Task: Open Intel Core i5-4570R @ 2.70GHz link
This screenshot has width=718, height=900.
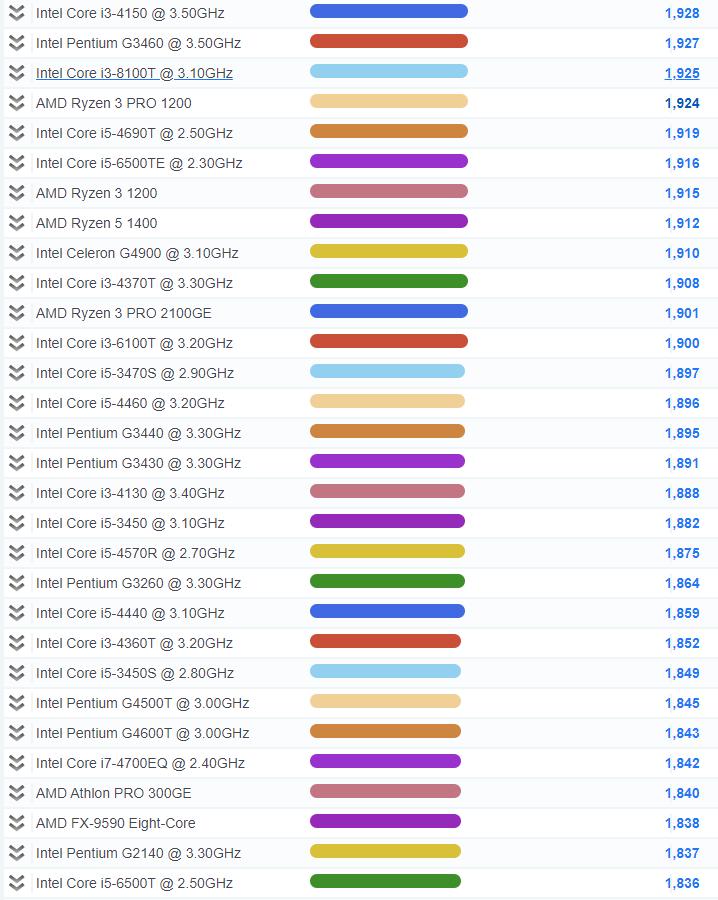Action: (135, 553)
